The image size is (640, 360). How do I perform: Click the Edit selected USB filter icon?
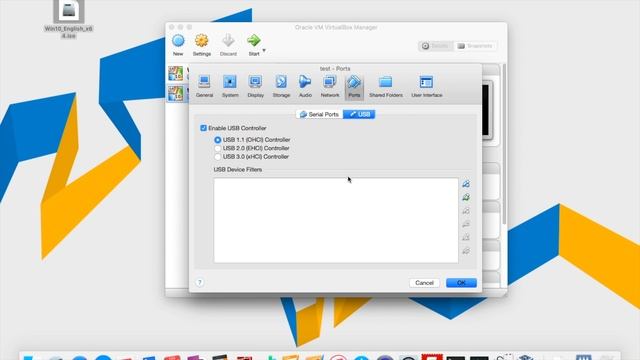(466, 211)
